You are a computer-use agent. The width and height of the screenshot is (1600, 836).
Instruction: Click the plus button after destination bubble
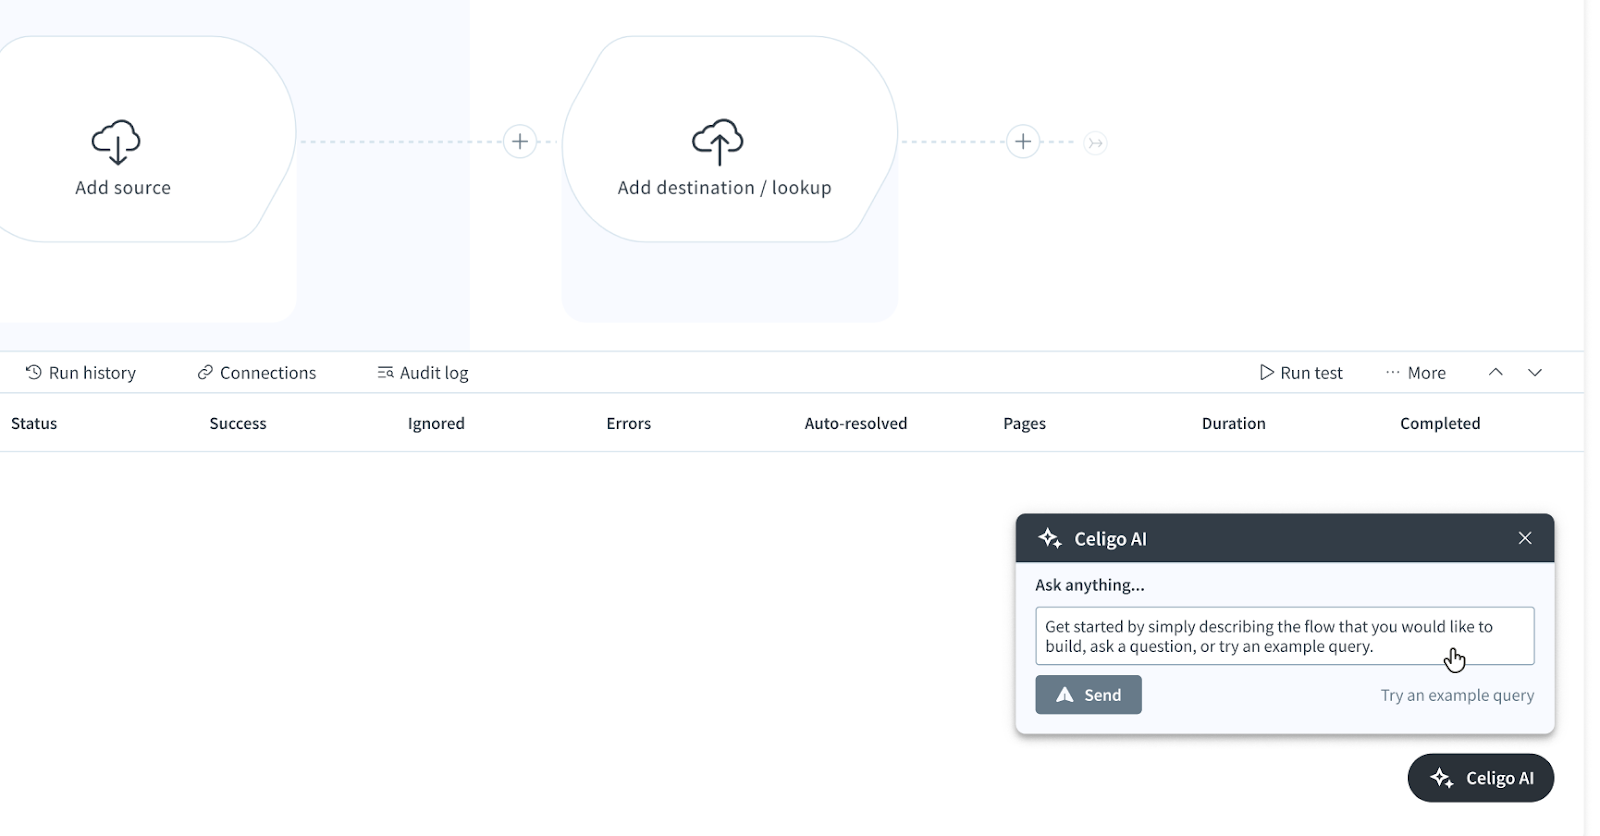click(x=1023, y=142)
